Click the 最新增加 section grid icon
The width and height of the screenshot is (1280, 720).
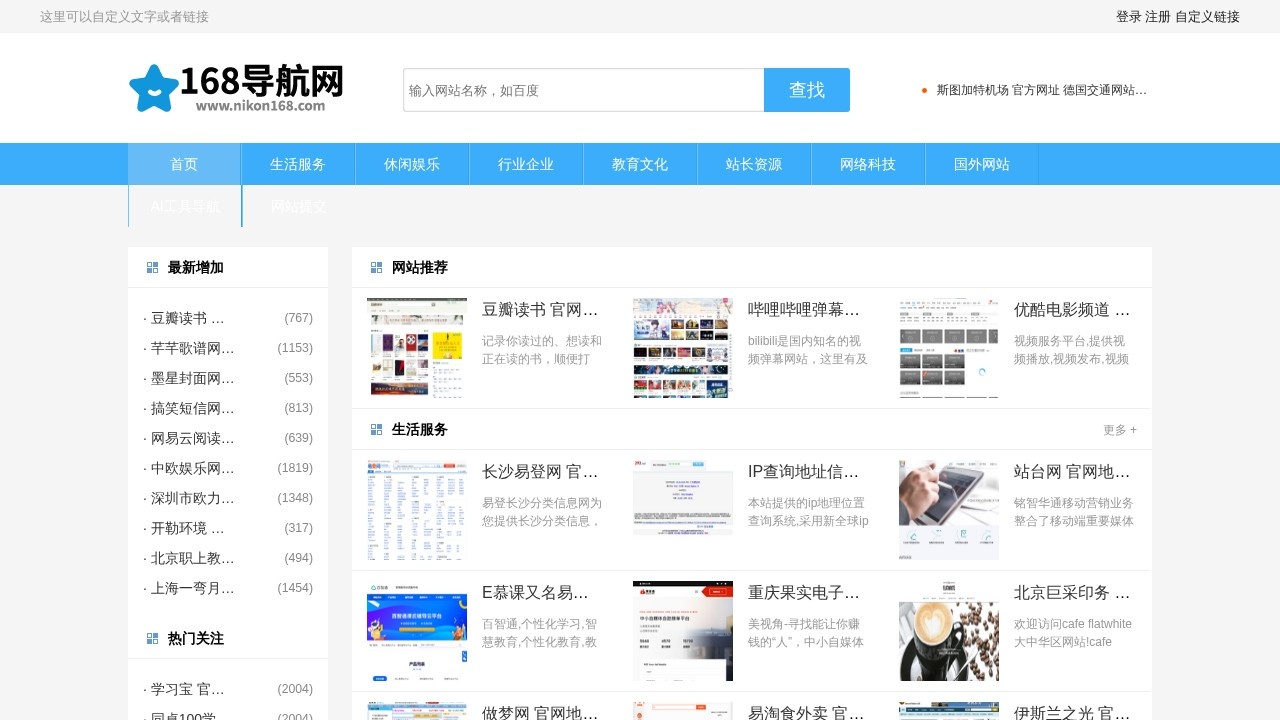[x=153, y=268]
